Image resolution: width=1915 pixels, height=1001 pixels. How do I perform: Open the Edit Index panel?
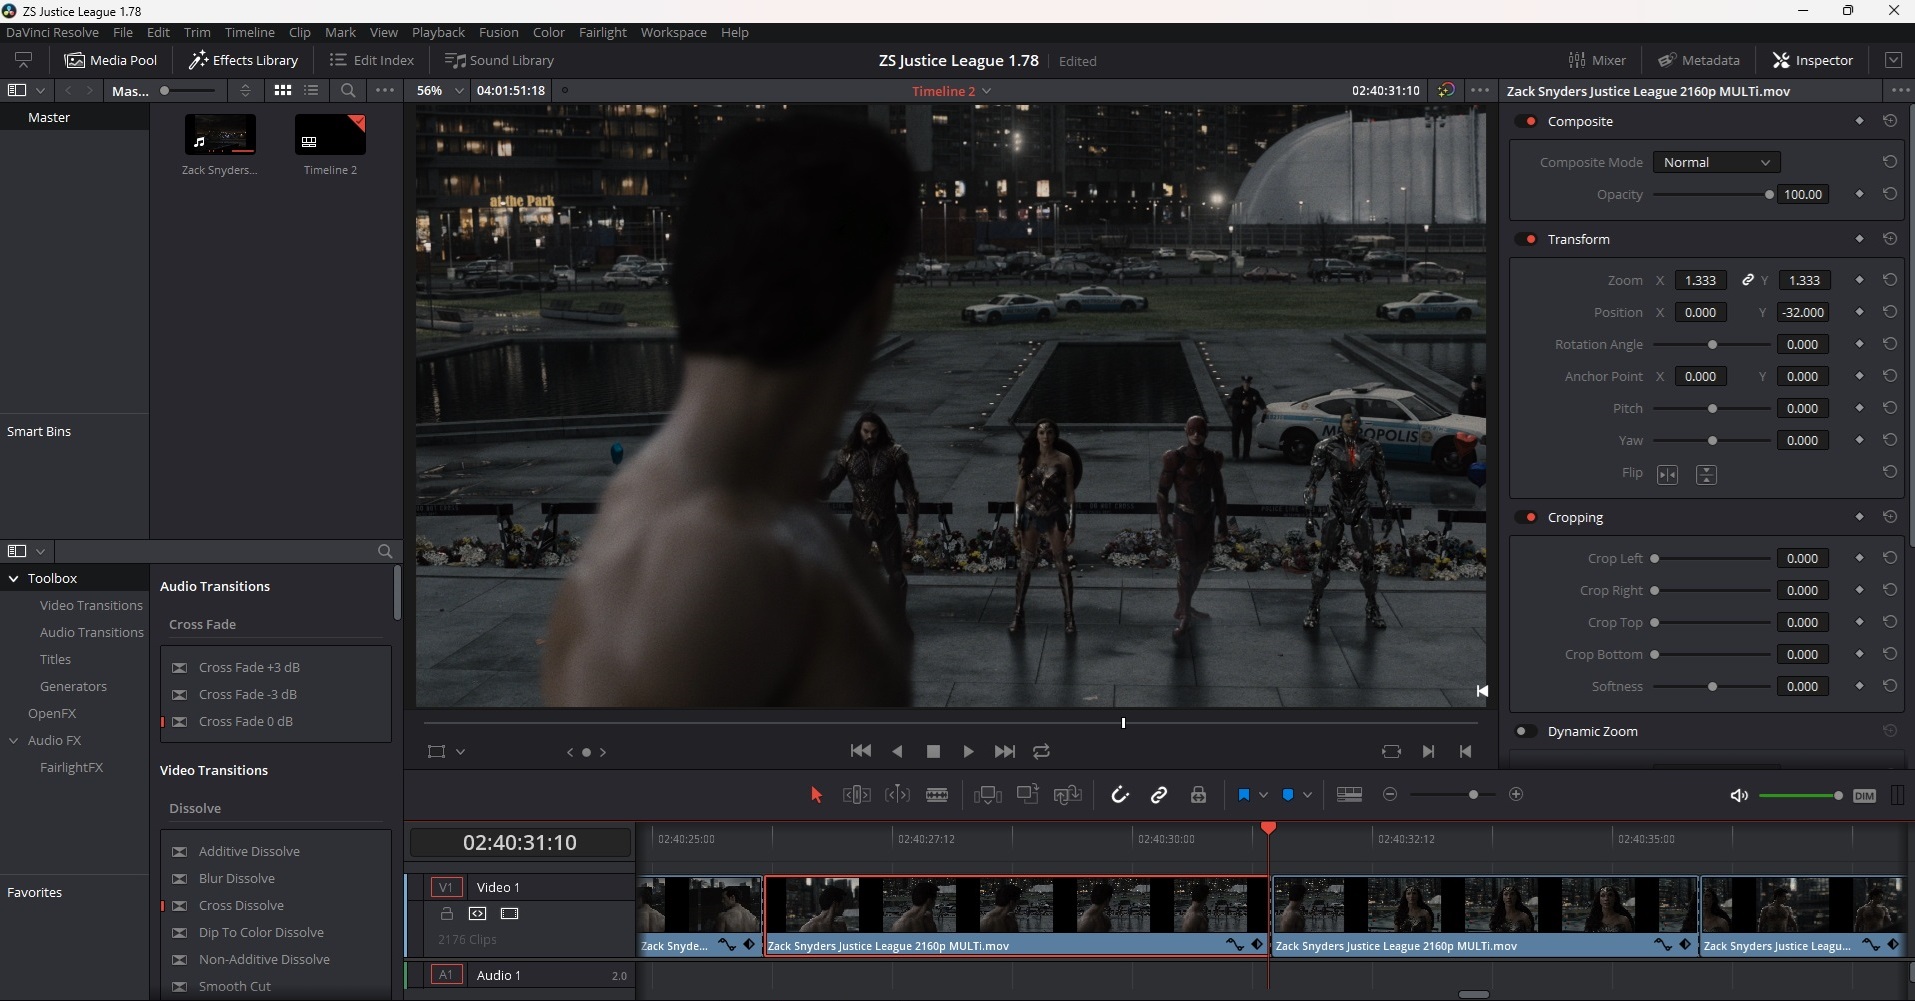[372, 60]
